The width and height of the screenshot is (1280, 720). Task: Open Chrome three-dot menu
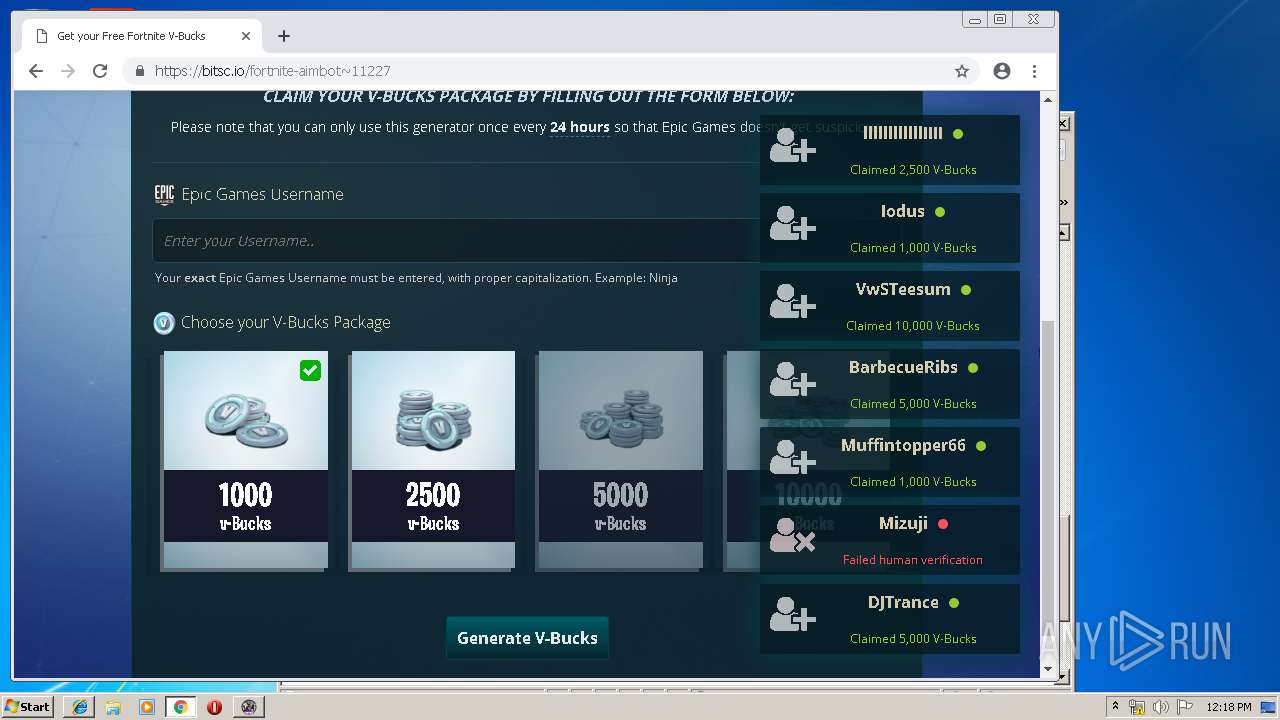tap(1034, 71)
